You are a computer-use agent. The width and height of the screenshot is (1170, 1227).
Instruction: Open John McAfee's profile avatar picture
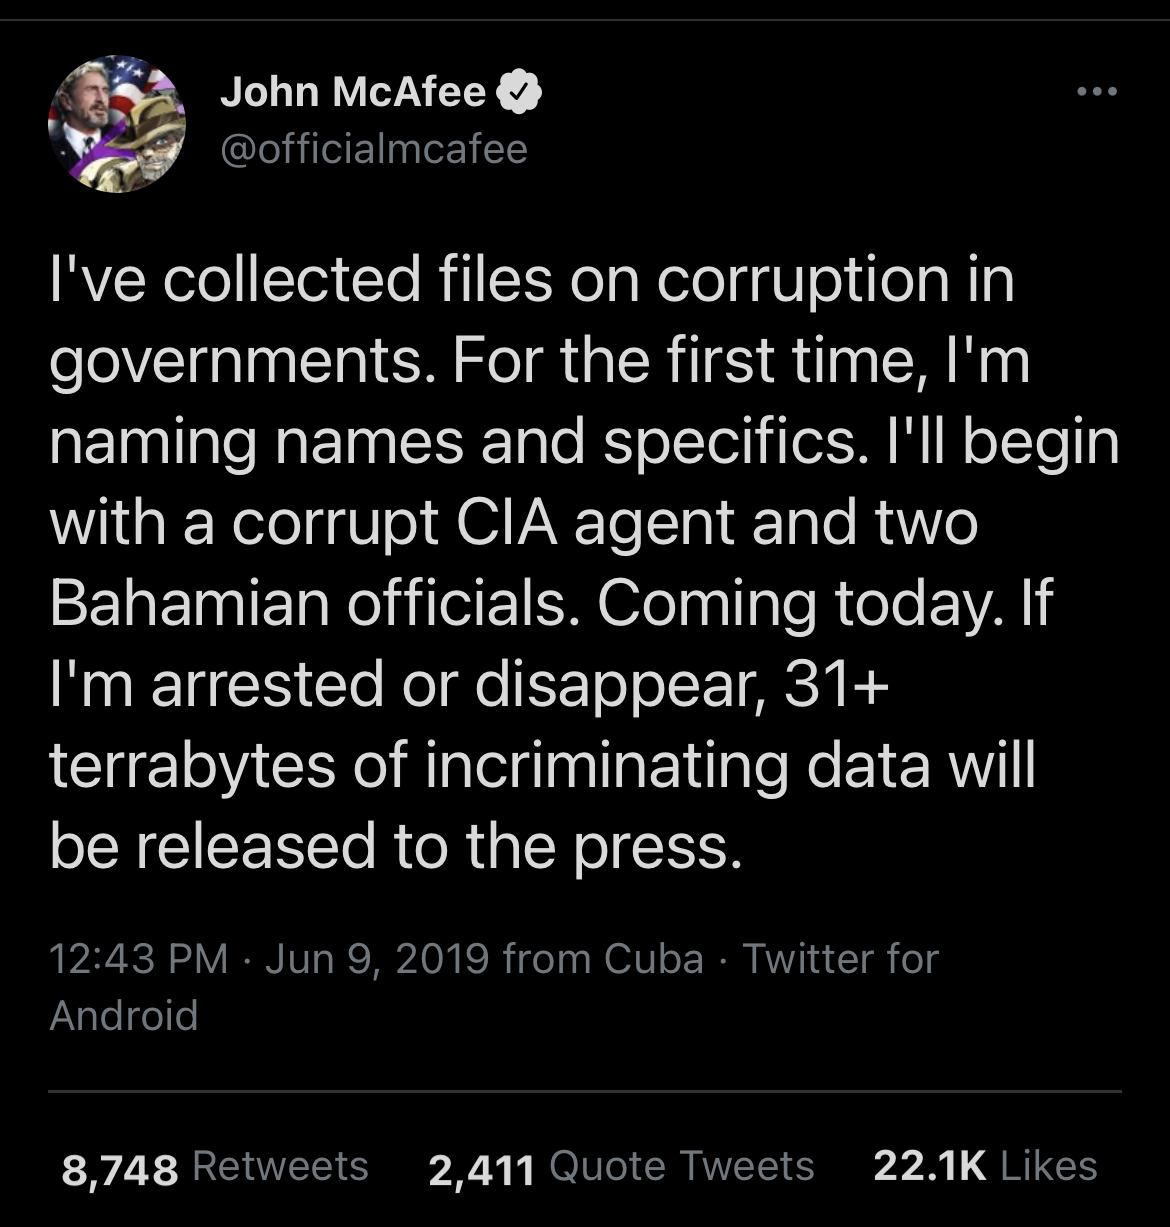[117, 124]
